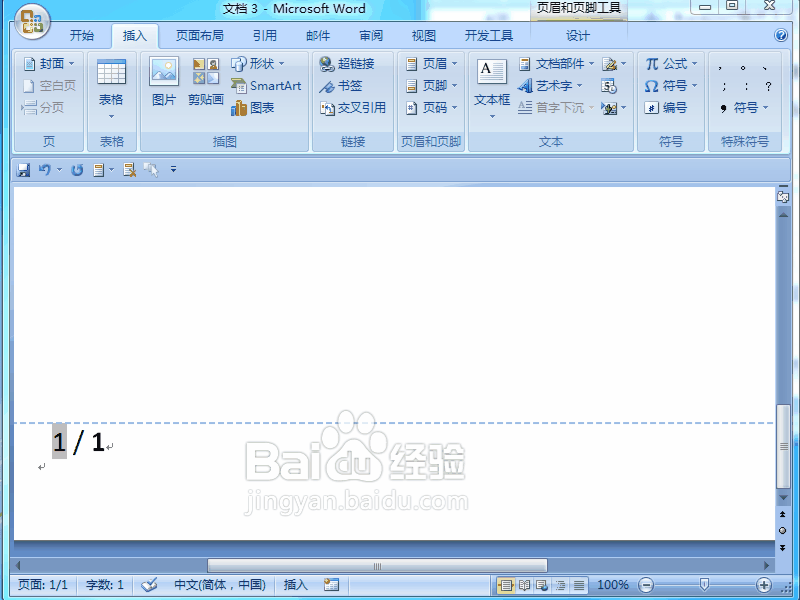Viewport: 800px width, 600px height.
Task: Zoom out with the minus button
Action: [x=645, y=585]
